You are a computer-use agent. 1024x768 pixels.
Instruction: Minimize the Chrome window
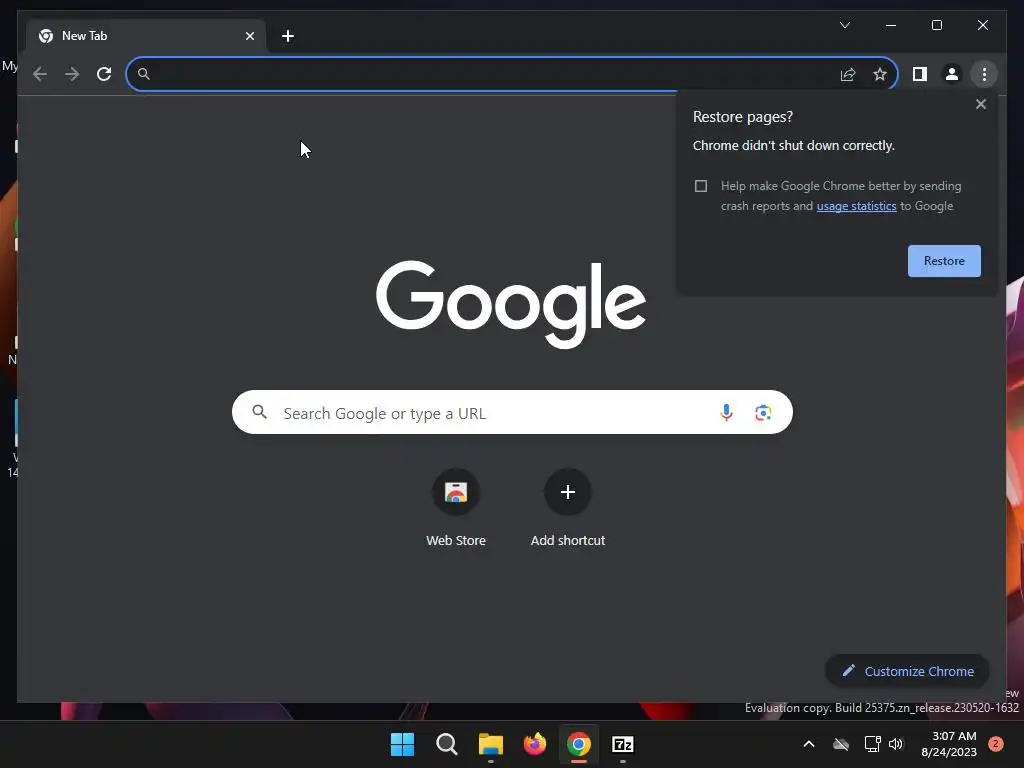coord(891,25)
